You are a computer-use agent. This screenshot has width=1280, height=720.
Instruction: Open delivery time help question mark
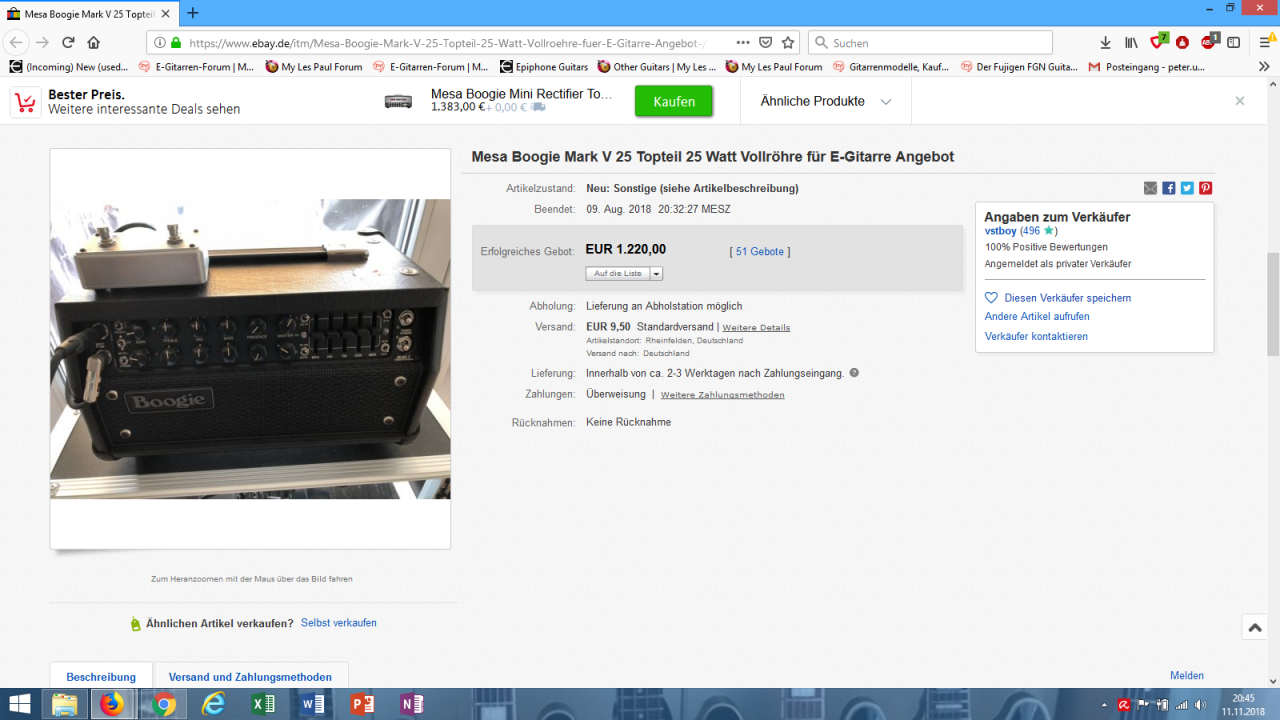point(854,373)
